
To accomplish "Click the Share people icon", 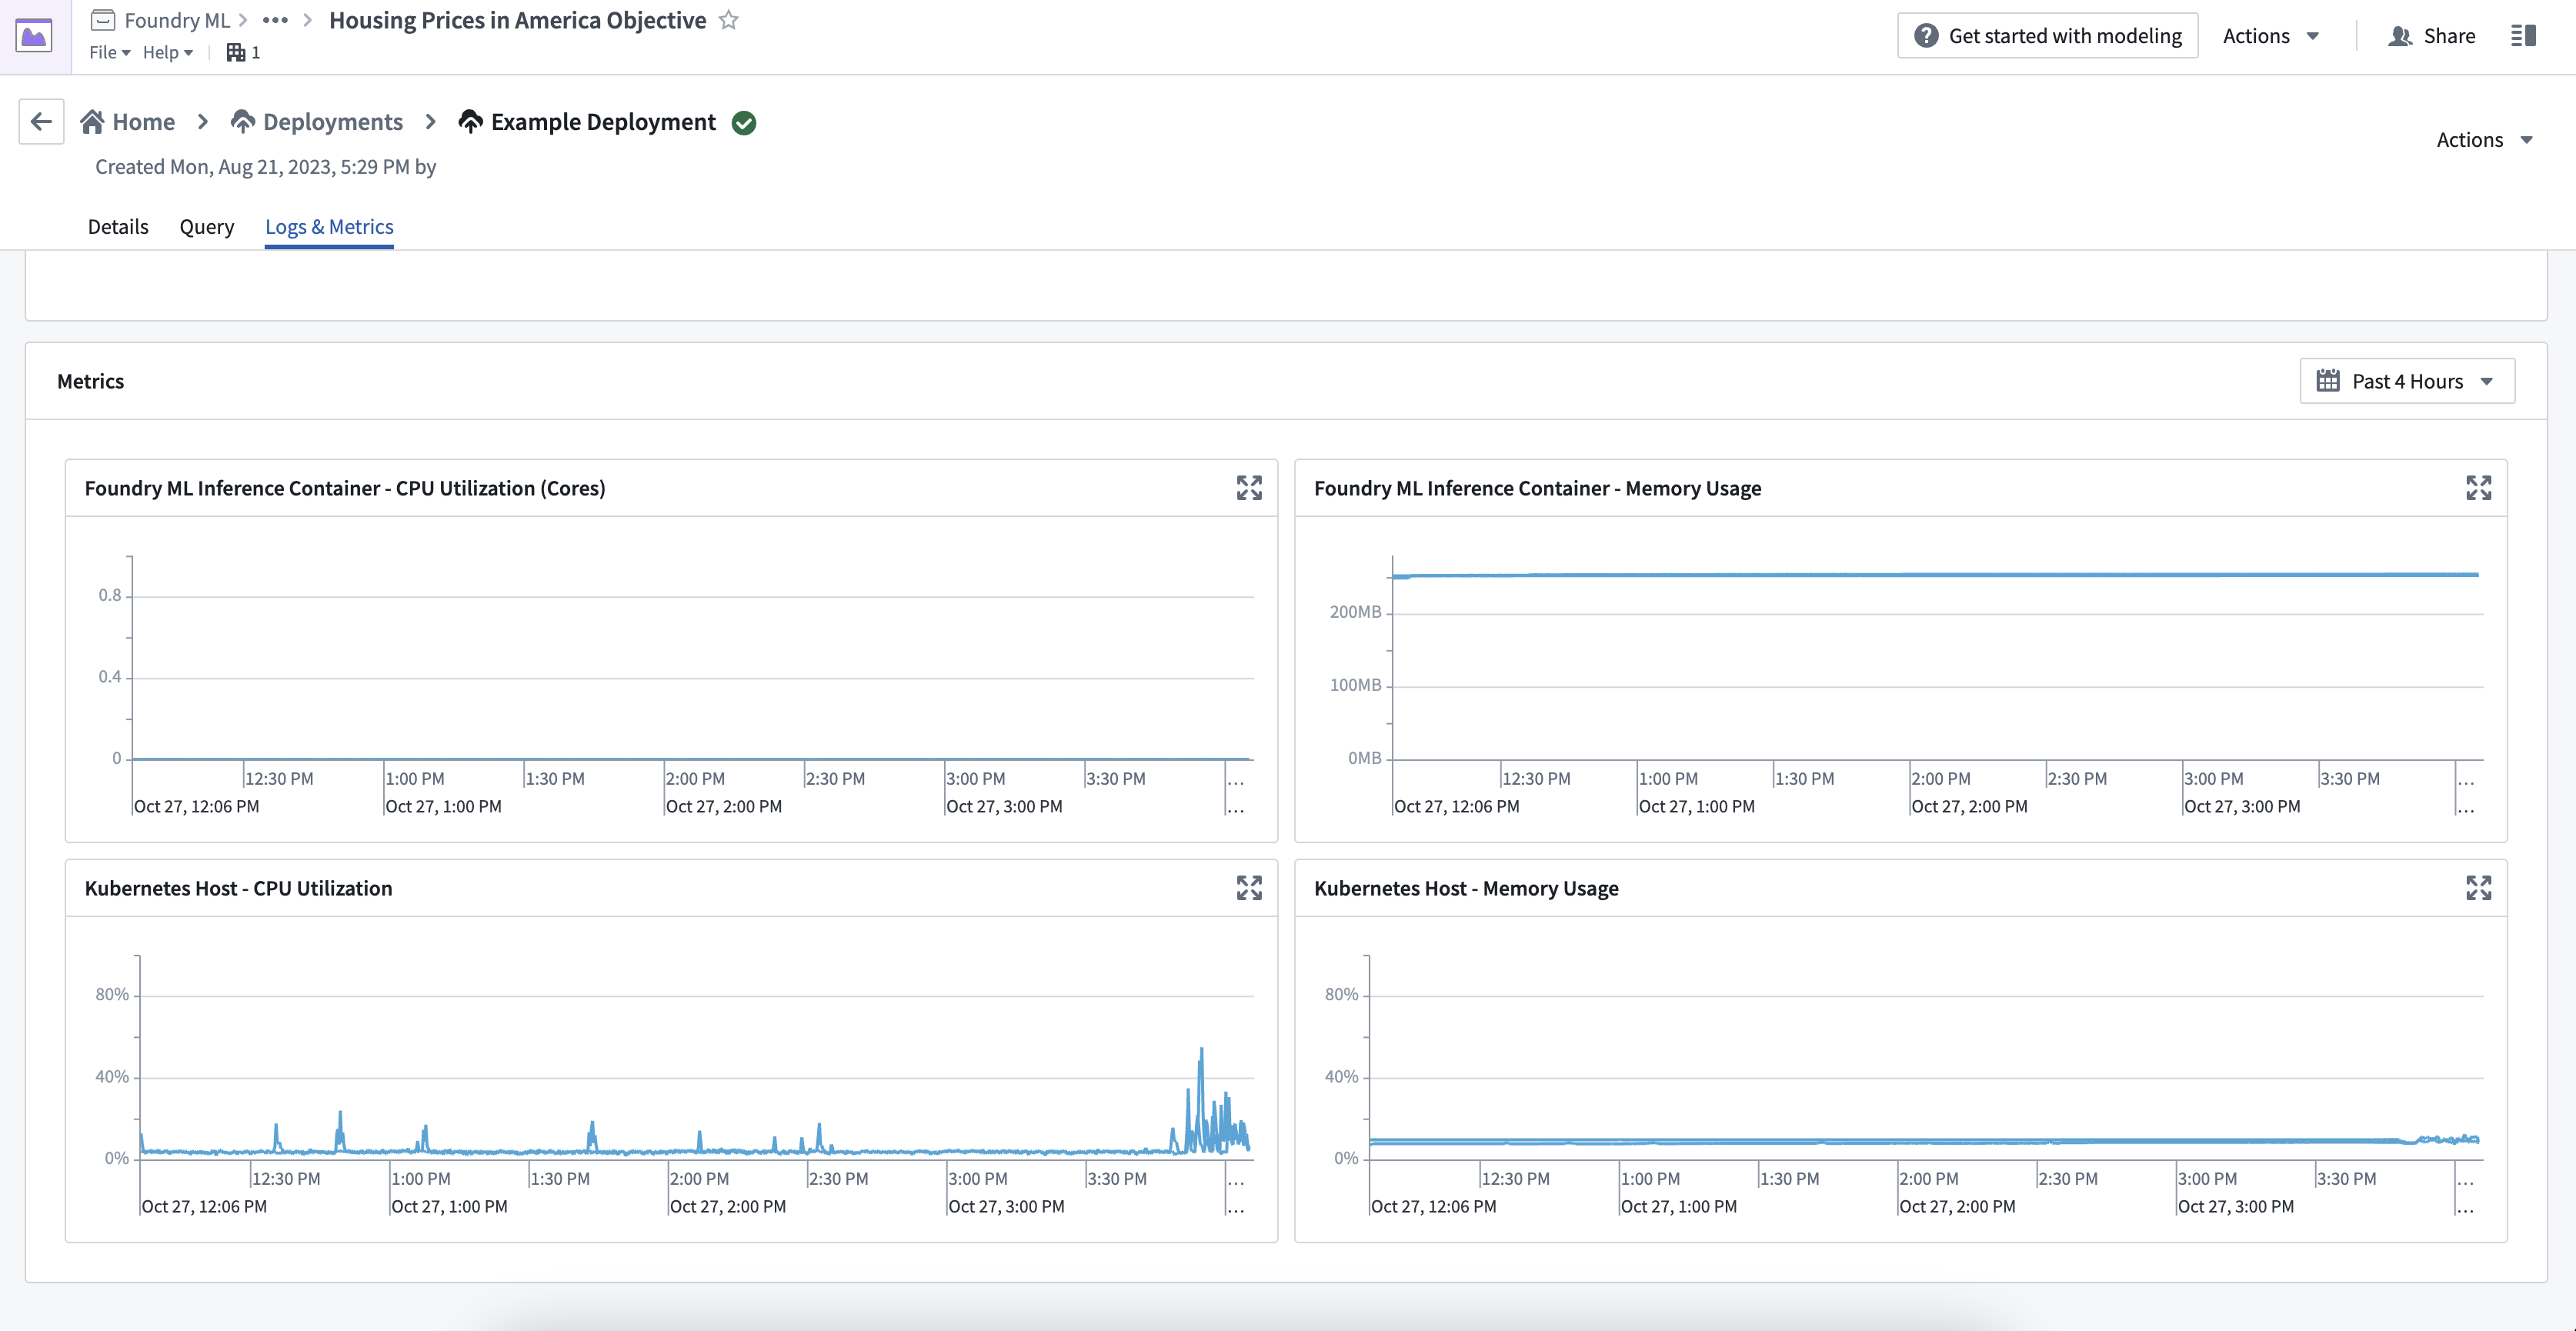I will [x=2400, y=36].
